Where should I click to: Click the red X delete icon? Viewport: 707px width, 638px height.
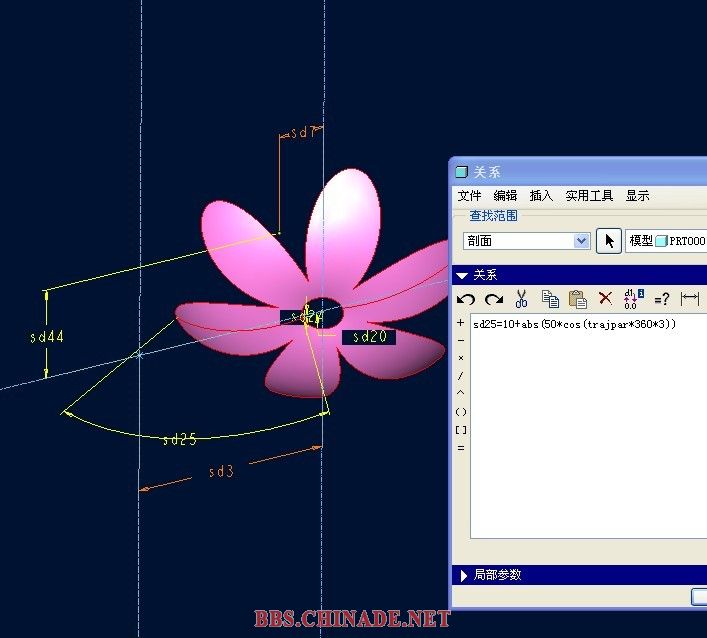click(605, 299)
